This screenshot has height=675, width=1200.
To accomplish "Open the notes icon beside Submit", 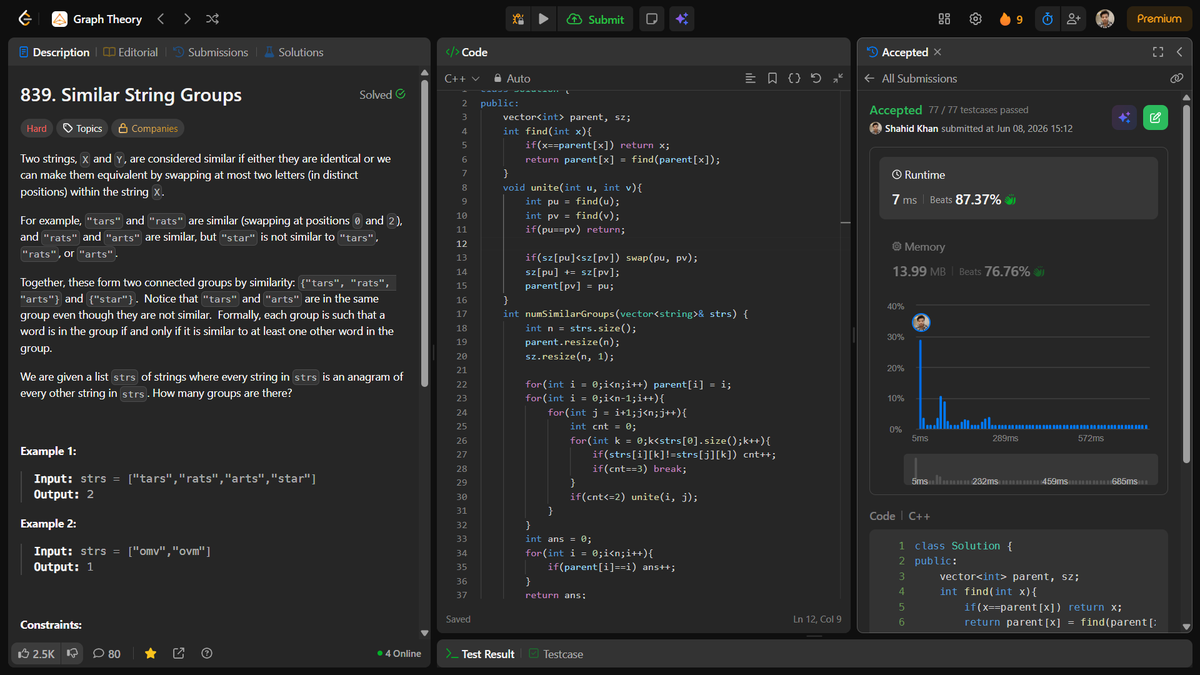I will tap(651, 19).
